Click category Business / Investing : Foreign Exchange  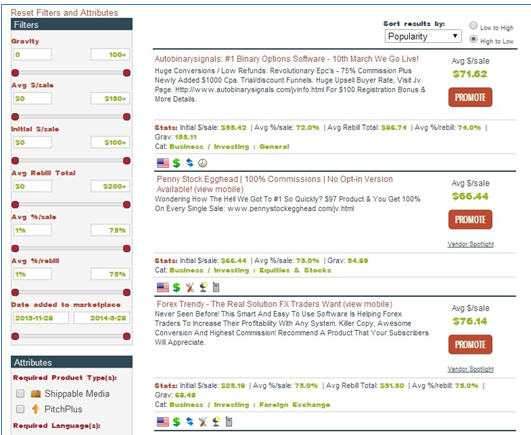click(250, 405)
